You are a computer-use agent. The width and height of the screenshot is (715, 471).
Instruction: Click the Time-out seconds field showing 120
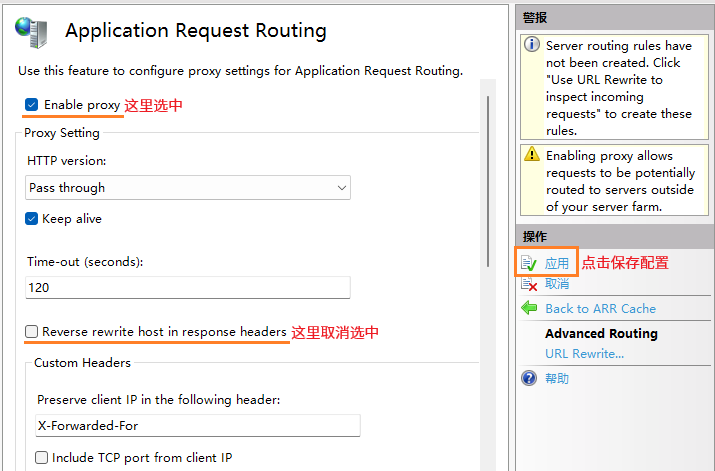[188, 287]
